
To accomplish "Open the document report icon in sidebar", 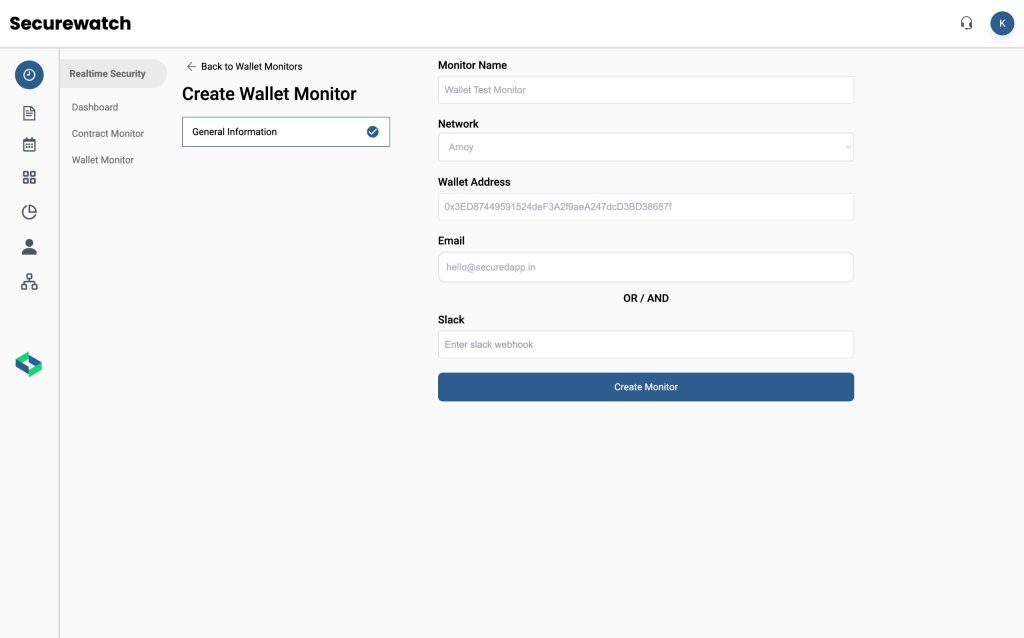I will [28, 112].
